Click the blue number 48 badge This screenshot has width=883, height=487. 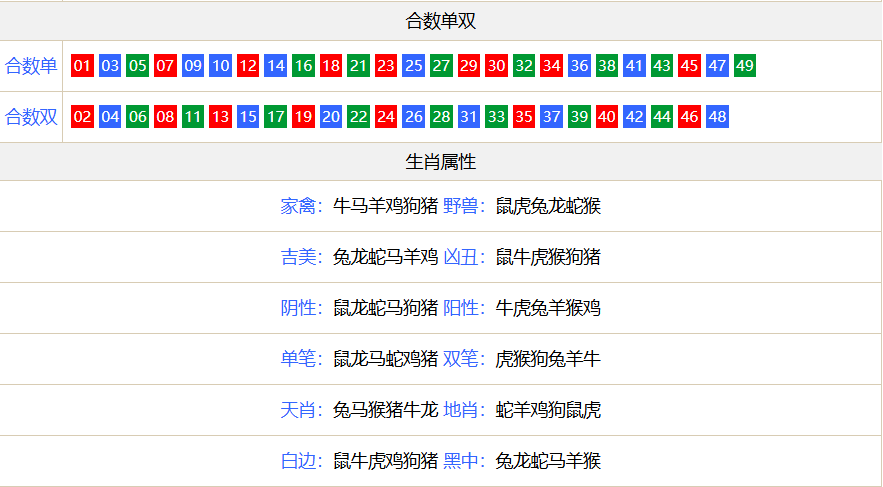[x=717, y=117]
